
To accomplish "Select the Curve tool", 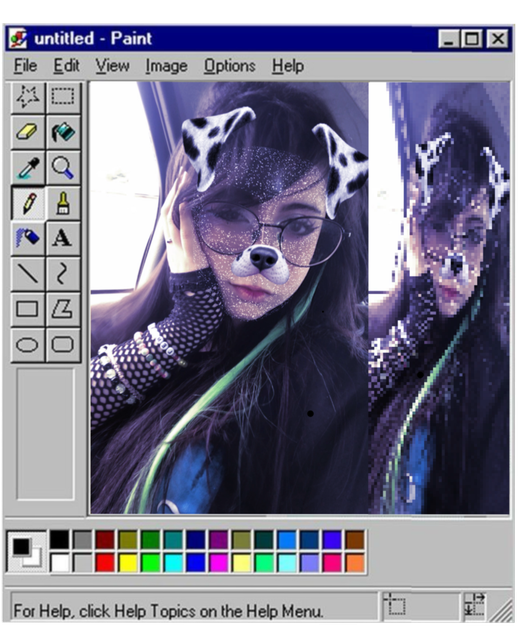I will 62,273.
